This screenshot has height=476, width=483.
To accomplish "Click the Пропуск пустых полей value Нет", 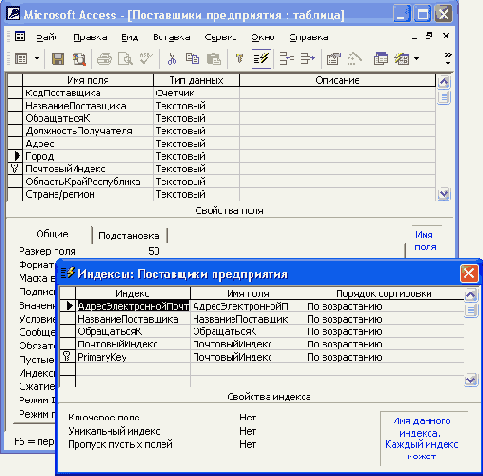I will point(248,444).
